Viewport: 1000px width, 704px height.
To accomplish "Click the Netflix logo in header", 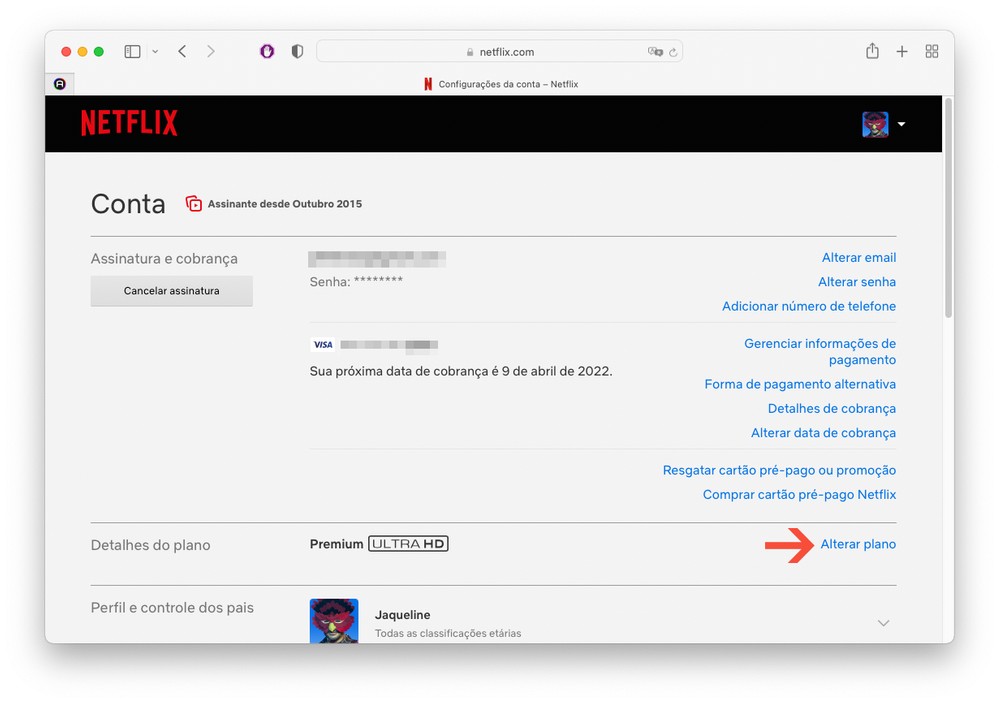I will pyautogui.click(x=129, y=123).
